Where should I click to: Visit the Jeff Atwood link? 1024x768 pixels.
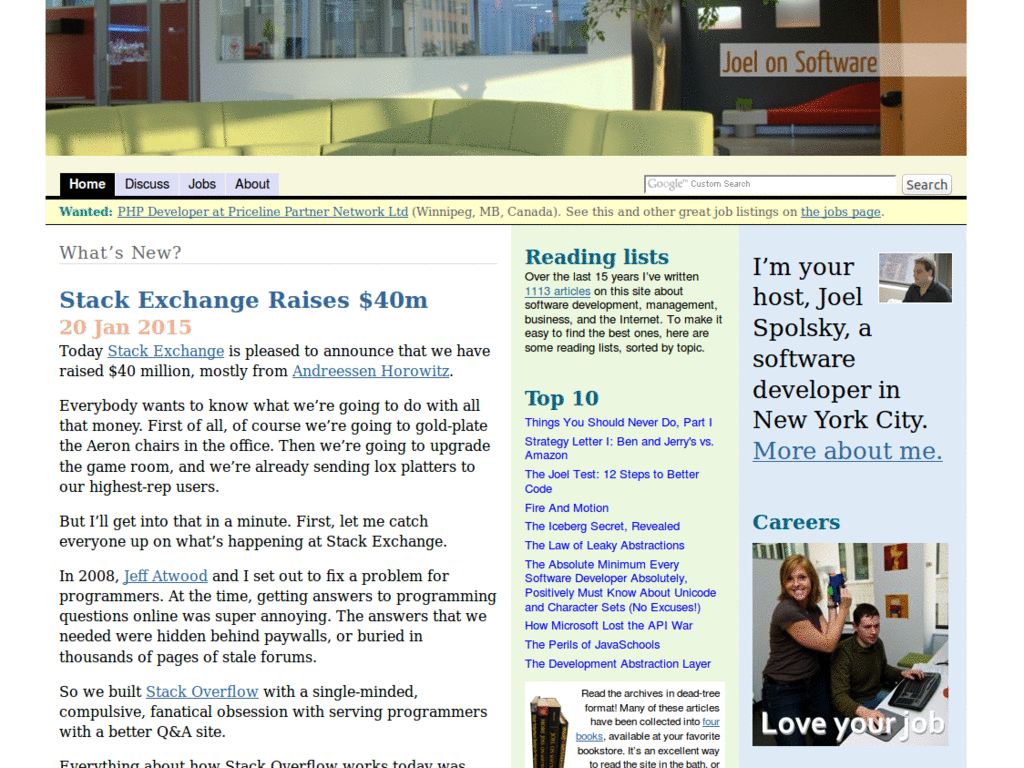(x=165, y=576)
